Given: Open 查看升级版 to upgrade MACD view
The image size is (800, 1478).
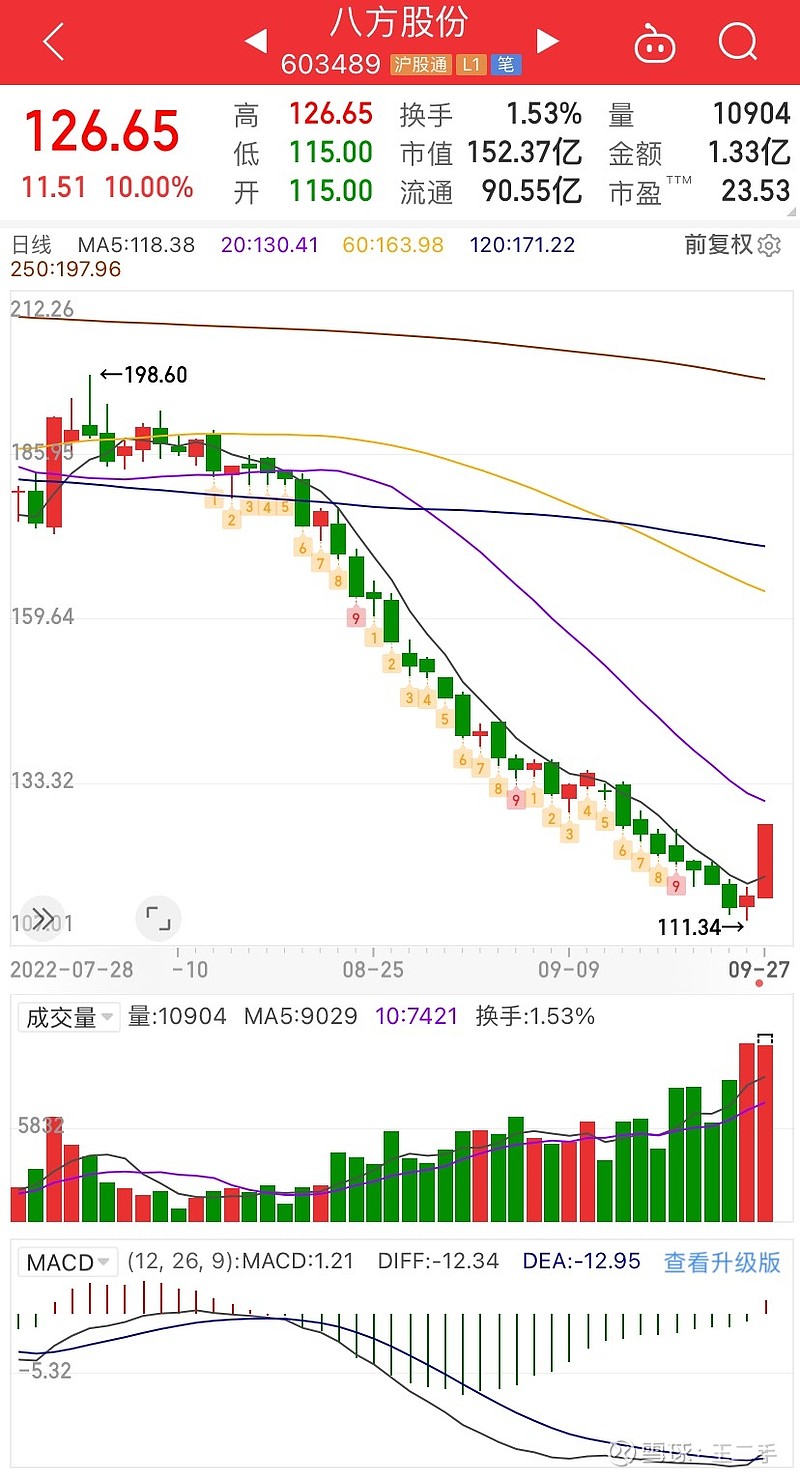Looking at the screenshot, I should pos(724,1261).
